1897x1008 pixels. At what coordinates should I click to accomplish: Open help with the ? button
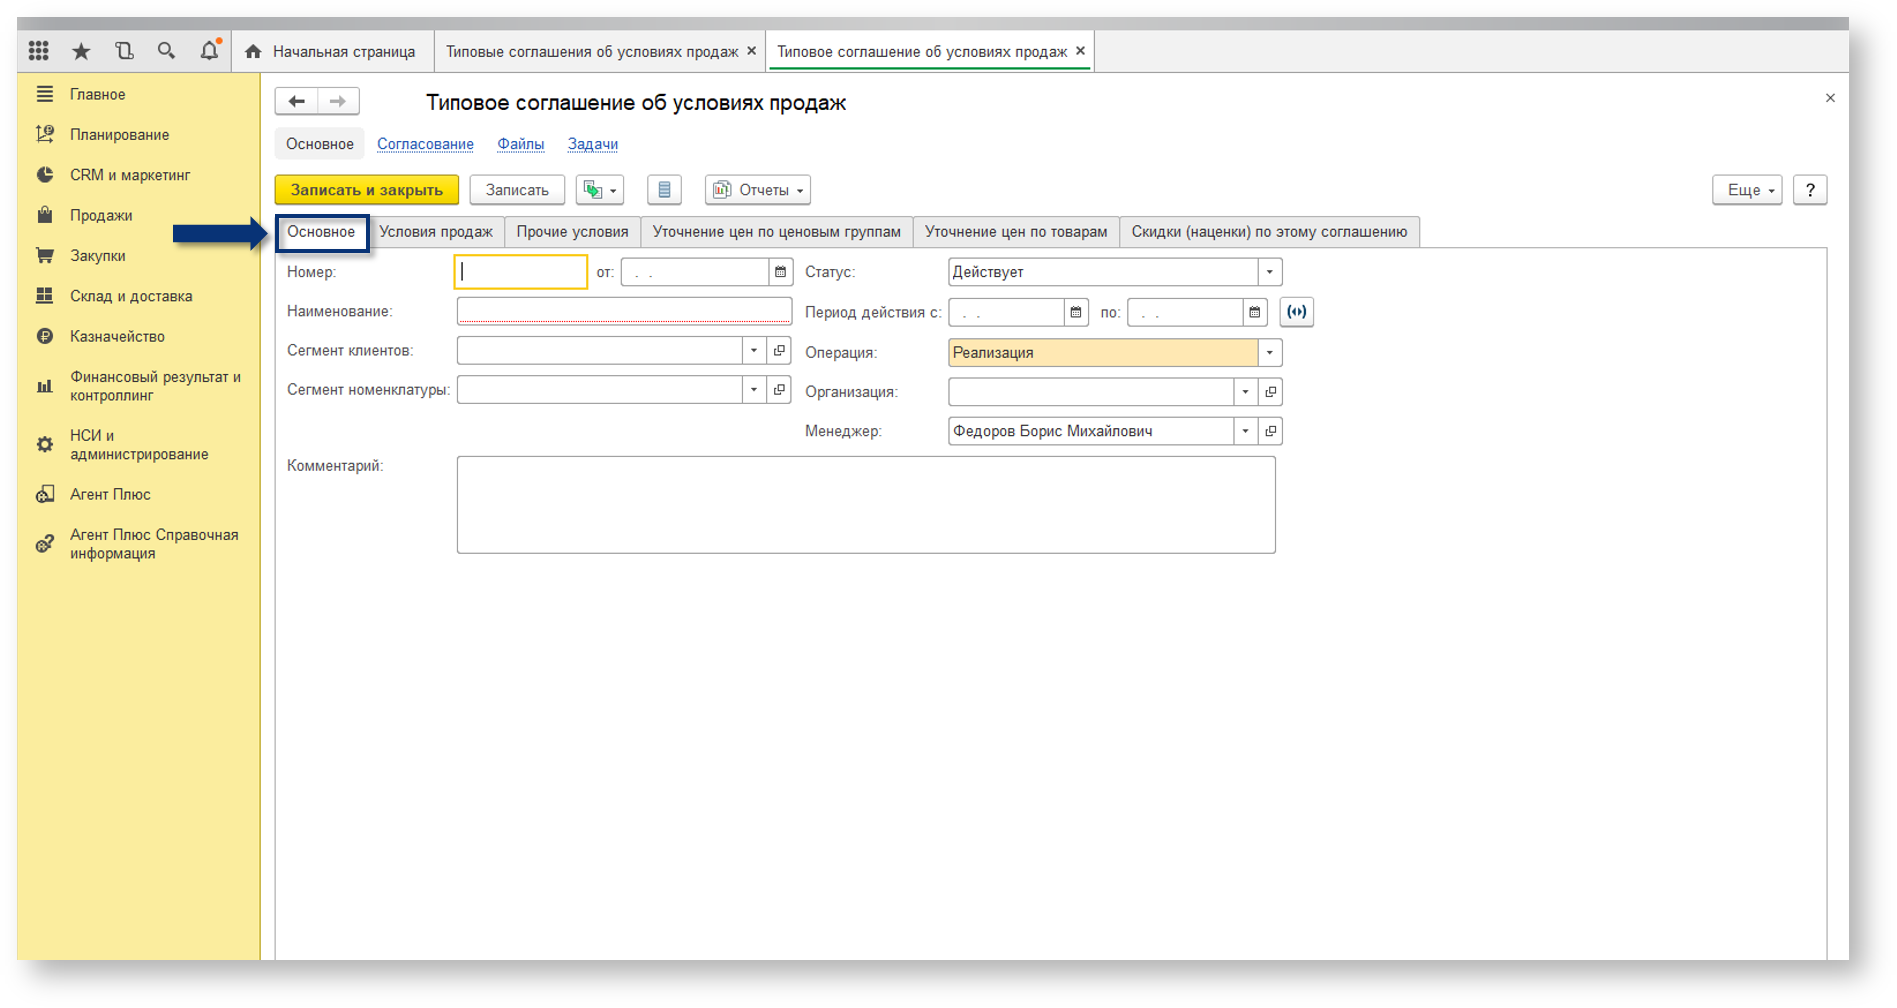point(1810,190)
